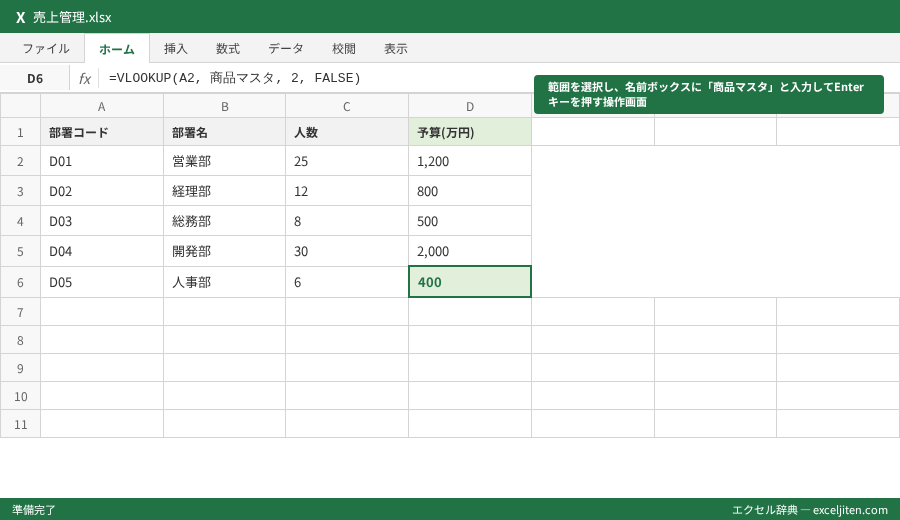Click the fx insert function icon
The width and height of the screenshot is (900, 520).
(84, 78)
